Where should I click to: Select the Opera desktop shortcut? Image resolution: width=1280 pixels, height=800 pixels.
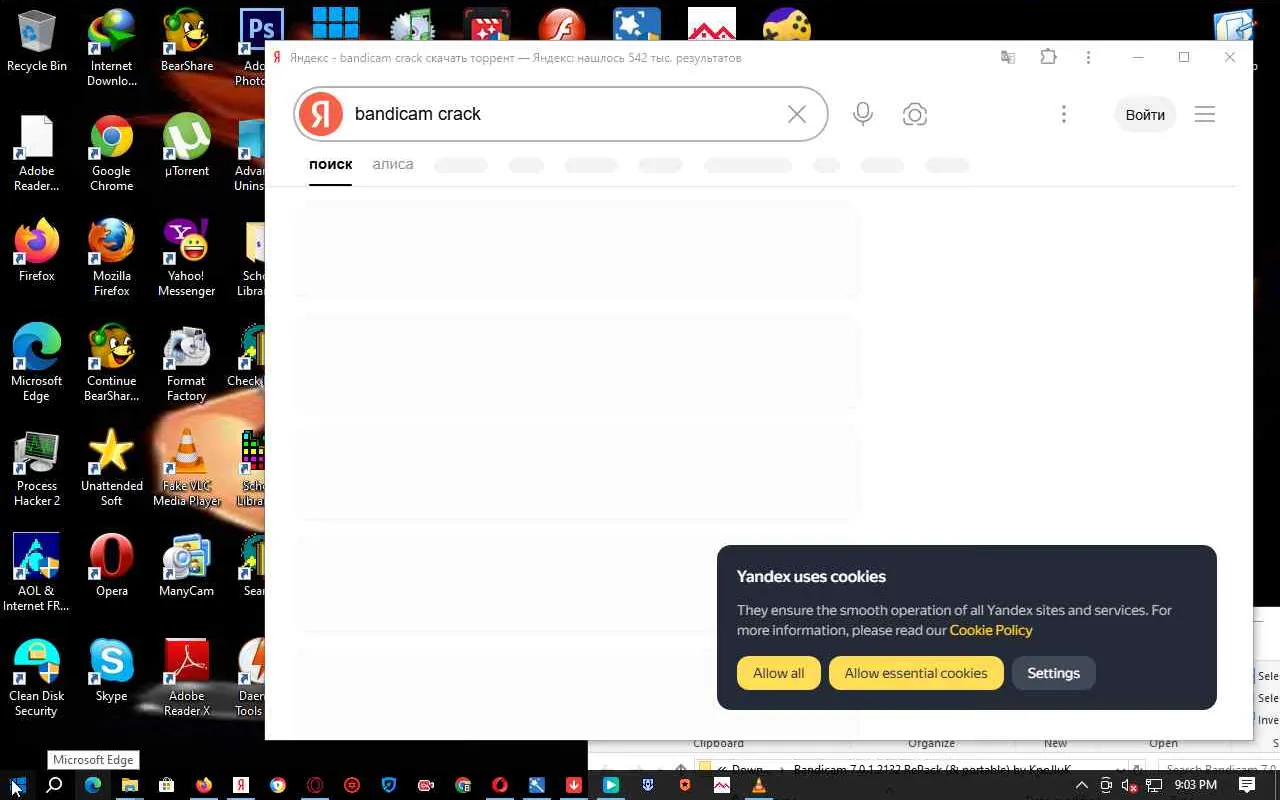112,567
